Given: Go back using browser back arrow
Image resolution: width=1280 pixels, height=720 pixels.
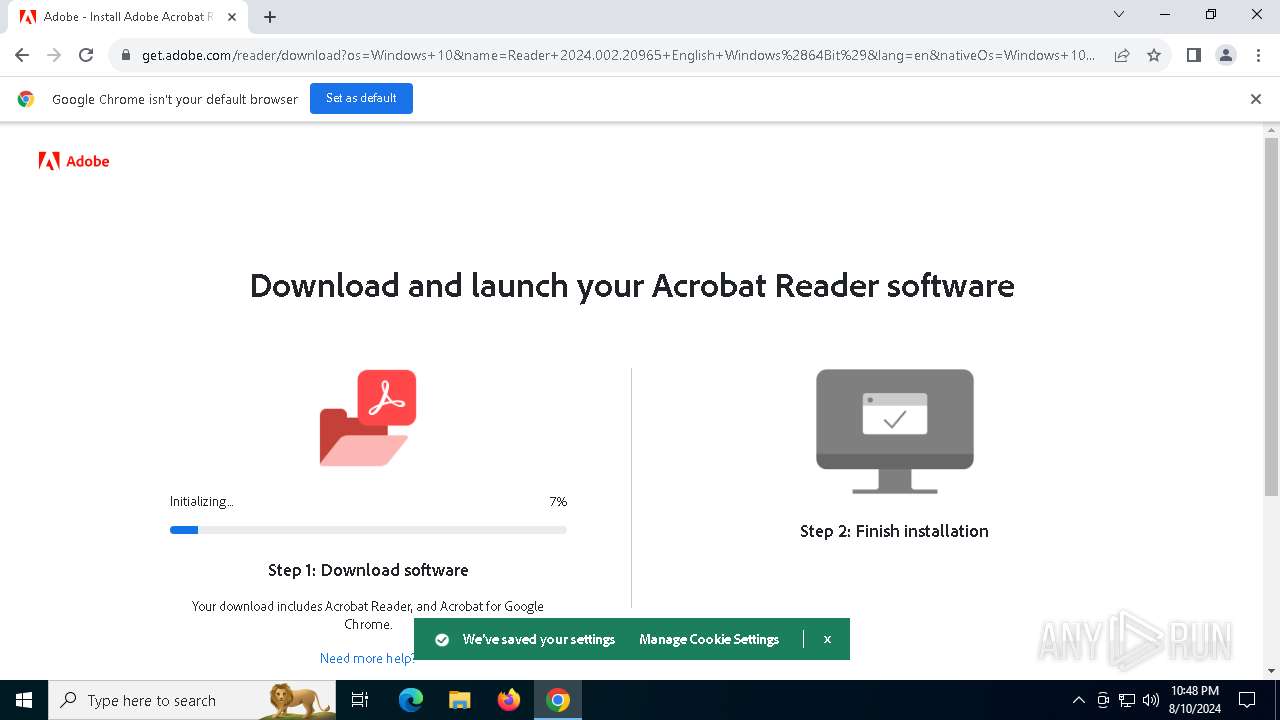Looking at the screenshot, I should 22,55.
